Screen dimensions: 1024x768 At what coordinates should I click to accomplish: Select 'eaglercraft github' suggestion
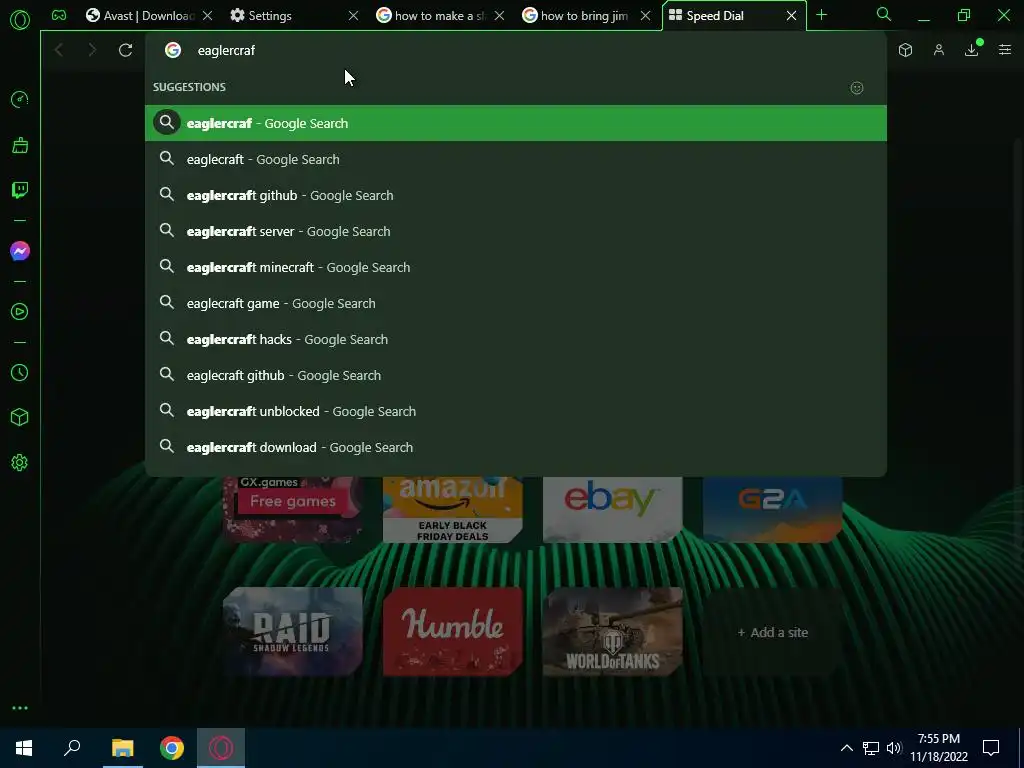point(516,195)
